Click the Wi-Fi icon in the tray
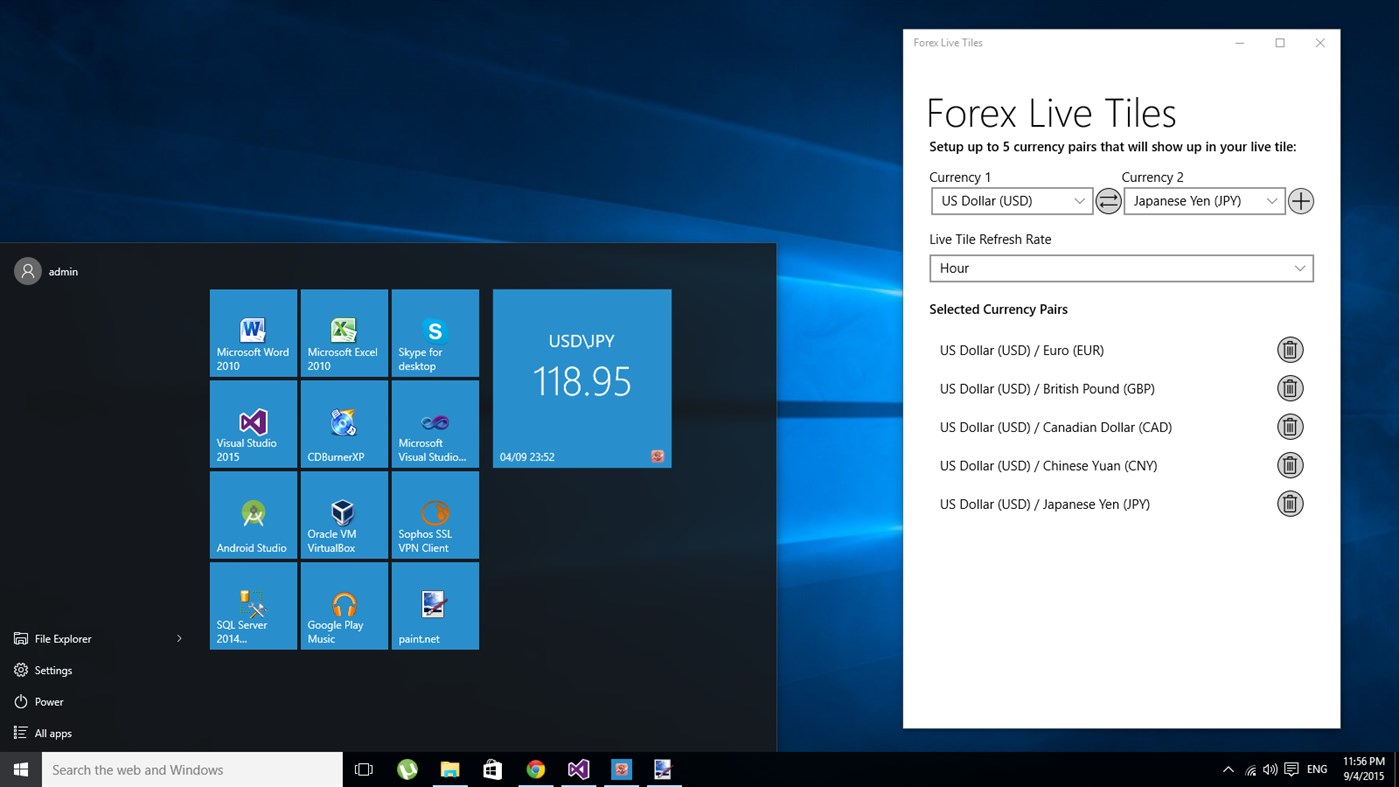The width and height of the screenshot is (1399, 787). (x=1249, y=770)
